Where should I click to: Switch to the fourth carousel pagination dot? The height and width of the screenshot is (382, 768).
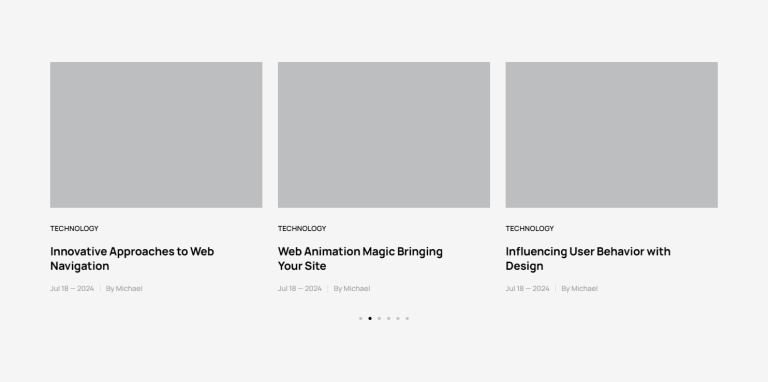(x=388, y=318)
